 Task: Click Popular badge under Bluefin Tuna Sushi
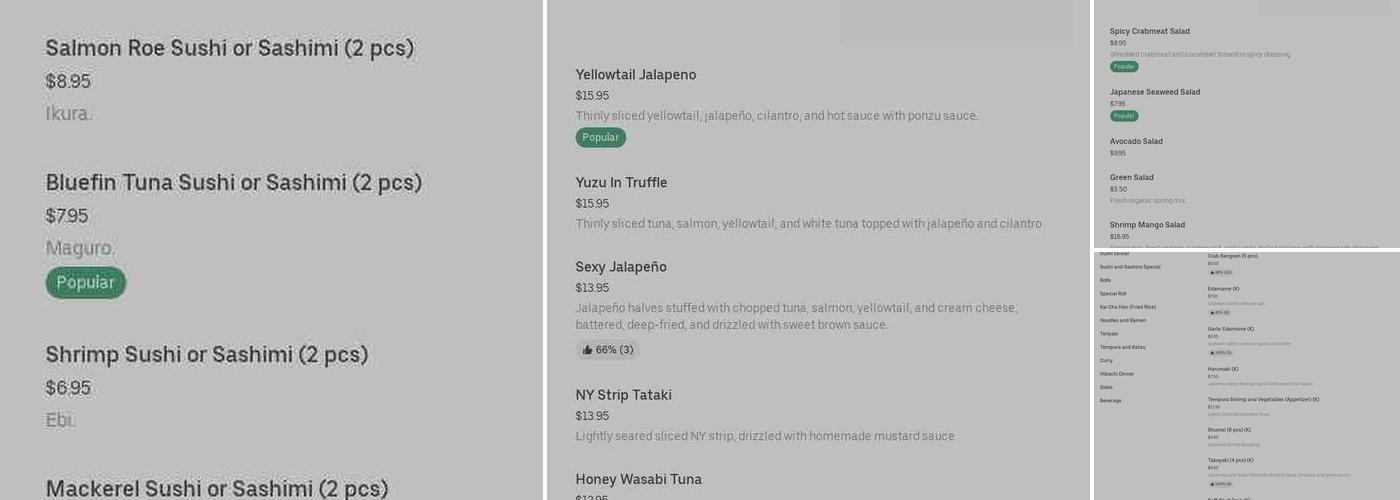(x=85, y=283)
